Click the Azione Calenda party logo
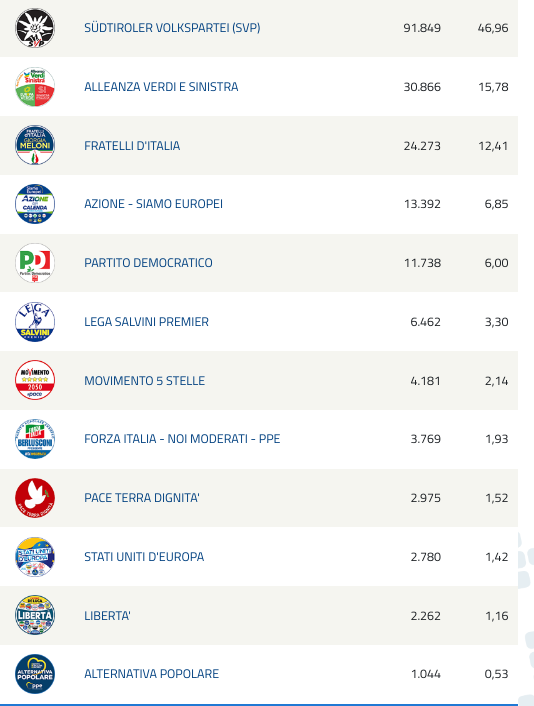The image size is (534, 706). coord(35,204)
